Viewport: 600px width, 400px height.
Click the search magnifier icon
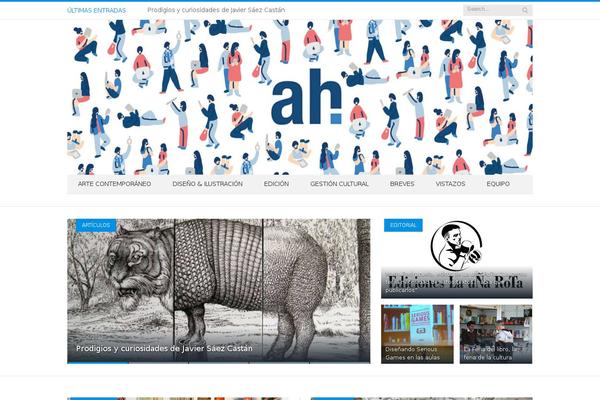tap(525, 10)
